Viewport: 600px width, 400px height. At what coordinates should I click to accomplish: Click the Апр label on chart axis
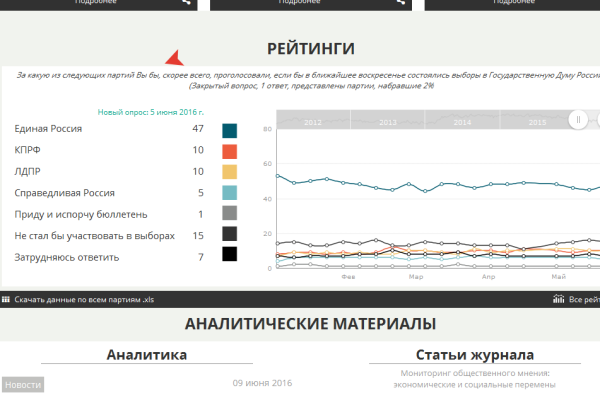488,277
